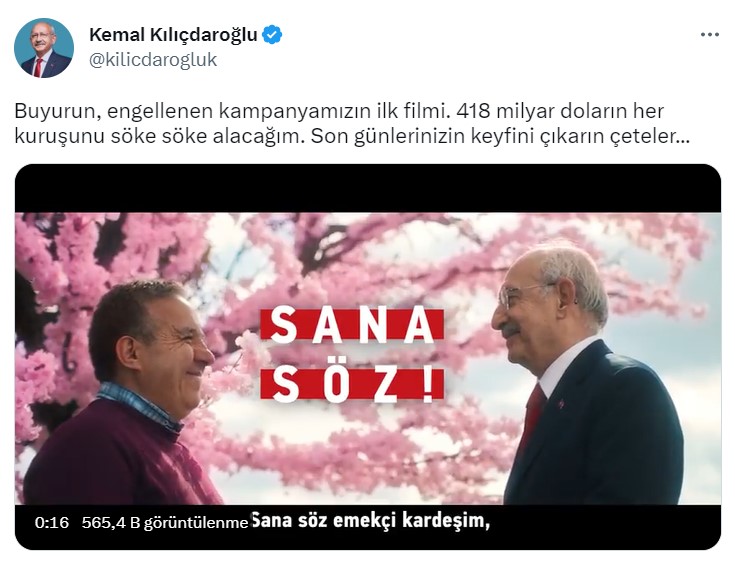Click the subtitle Sana söz emekçi kardeşim
735x563 pixels.
tap(370, 521)
